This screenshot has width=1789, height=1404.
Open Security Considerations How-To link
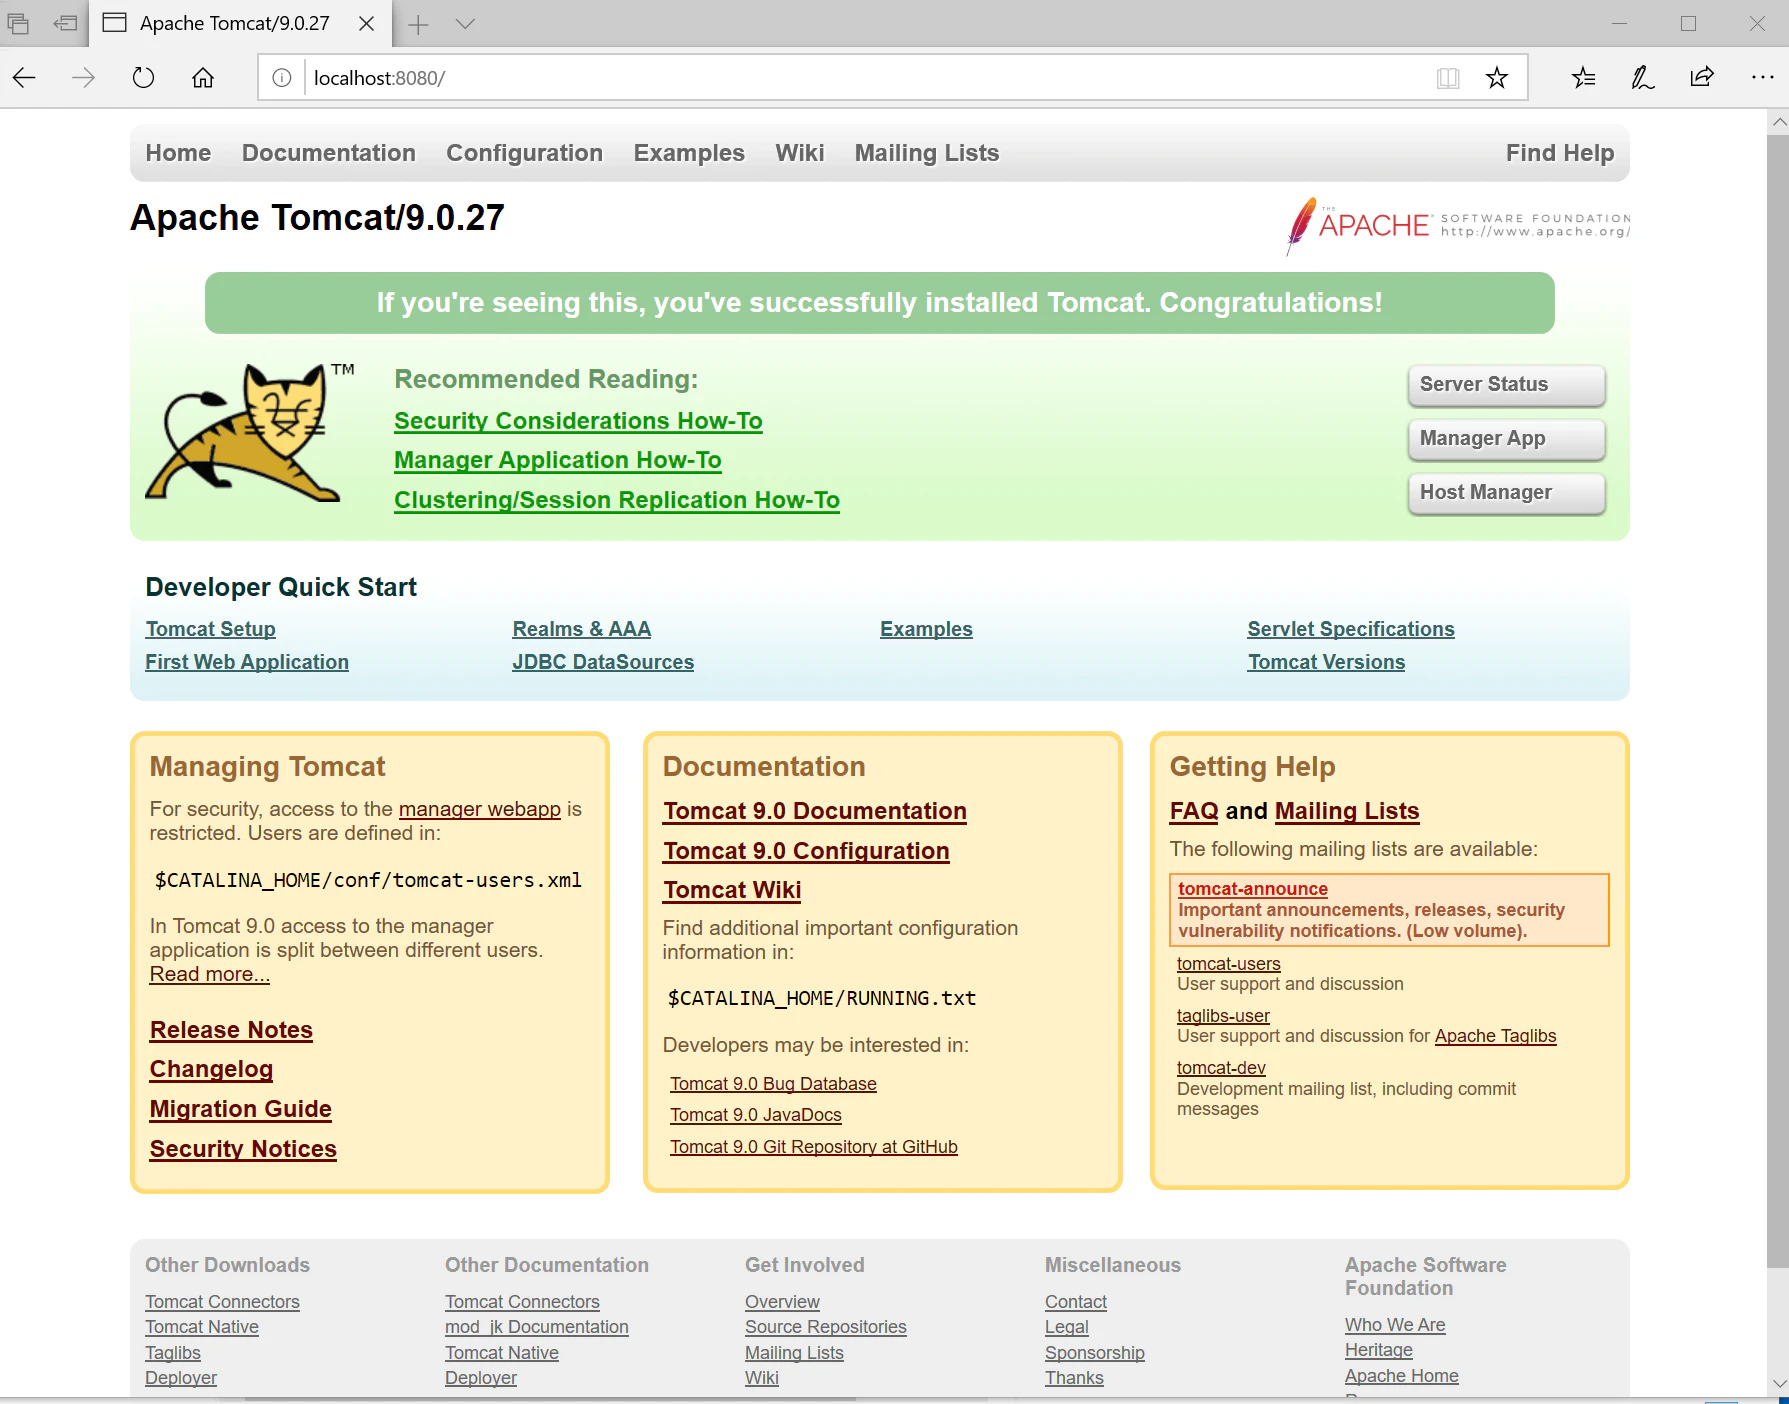[578, 421]
